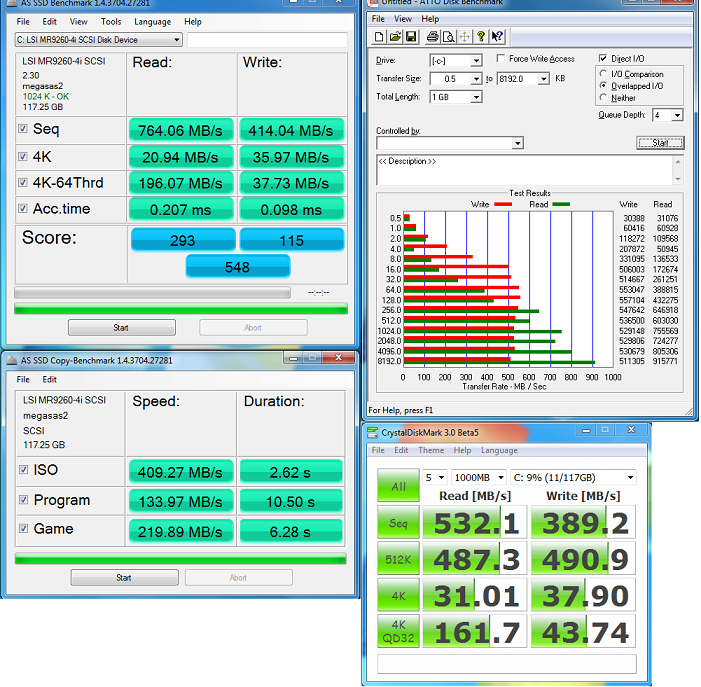
Task: Click the green All button in CrystalDiskMark
Action: click(x=398, y=486)
